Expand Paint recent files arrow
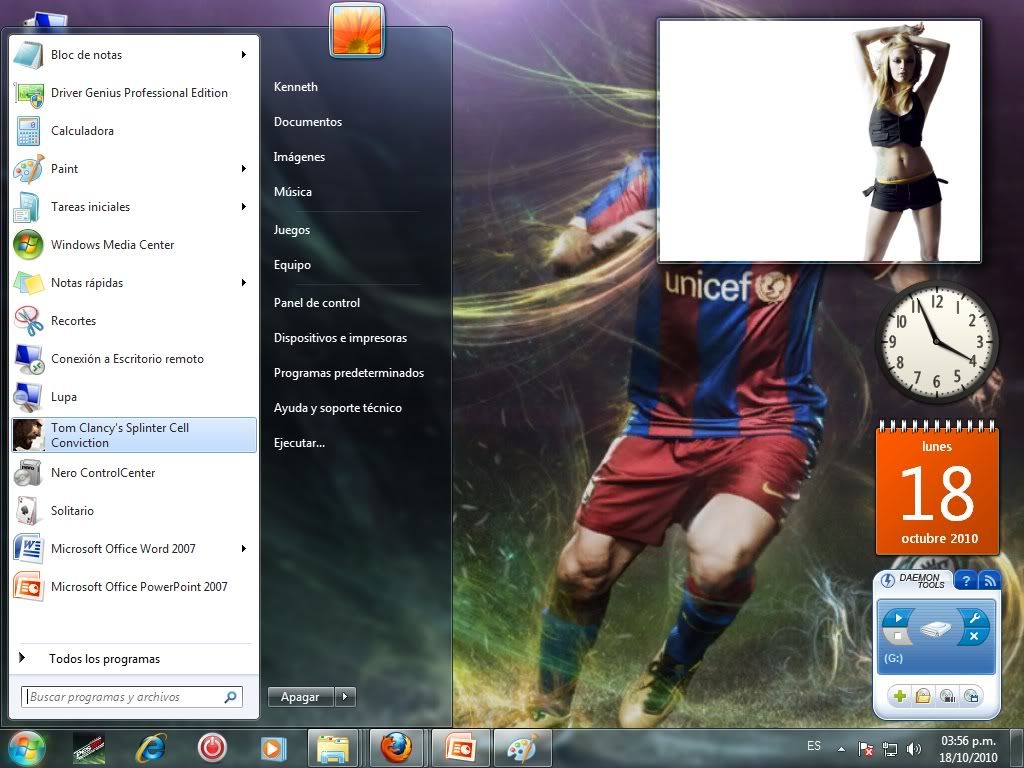Screen dimensions: 1024x768 [244, 168]
